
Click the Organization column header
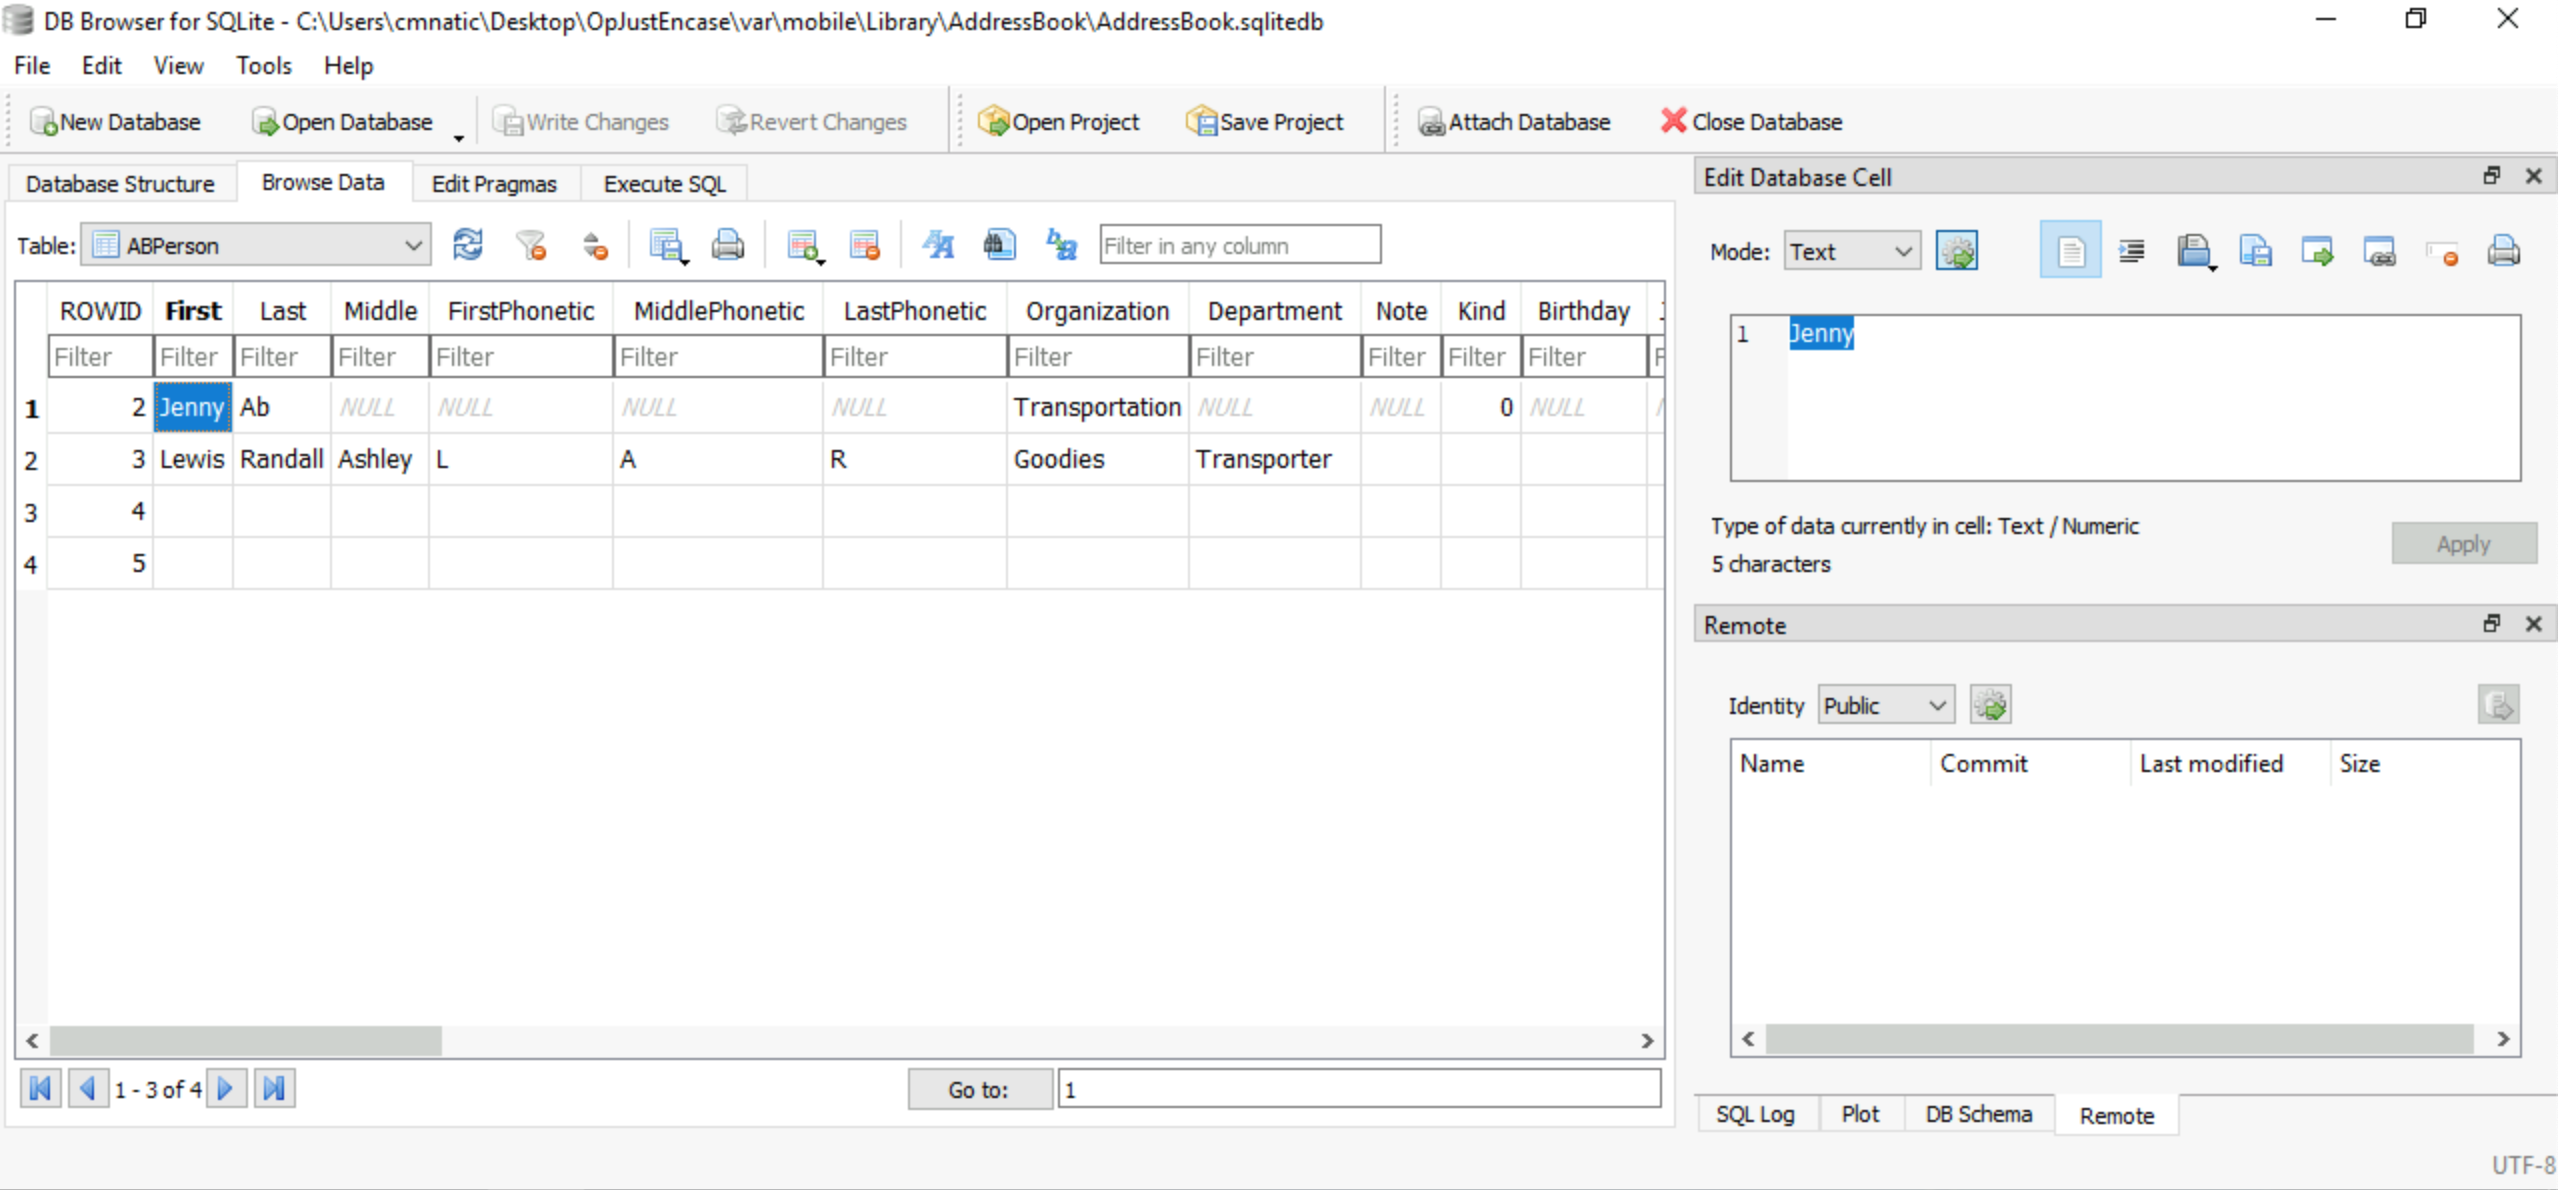pyautogui.click(x=1098, y=311)
